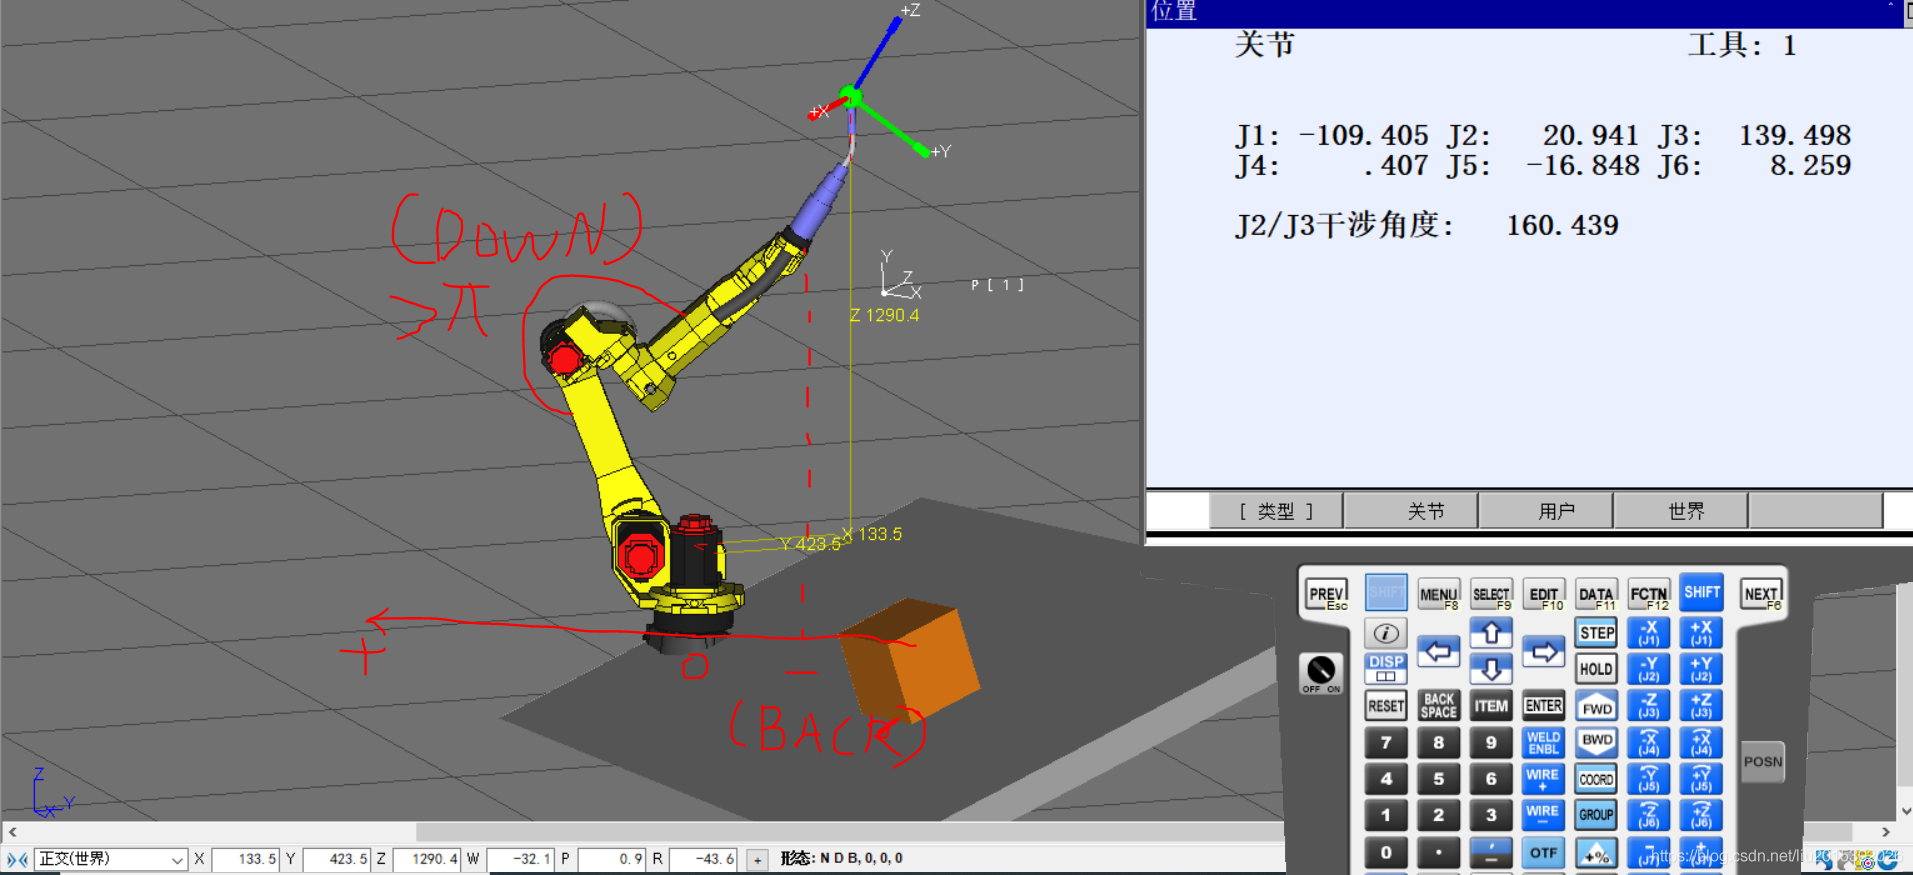Image resolution: width=1913 pixels, height=875 pixels.
Task: Jog -Y (J2) key
Action: pyautogui.click(x=1648, y=668)
